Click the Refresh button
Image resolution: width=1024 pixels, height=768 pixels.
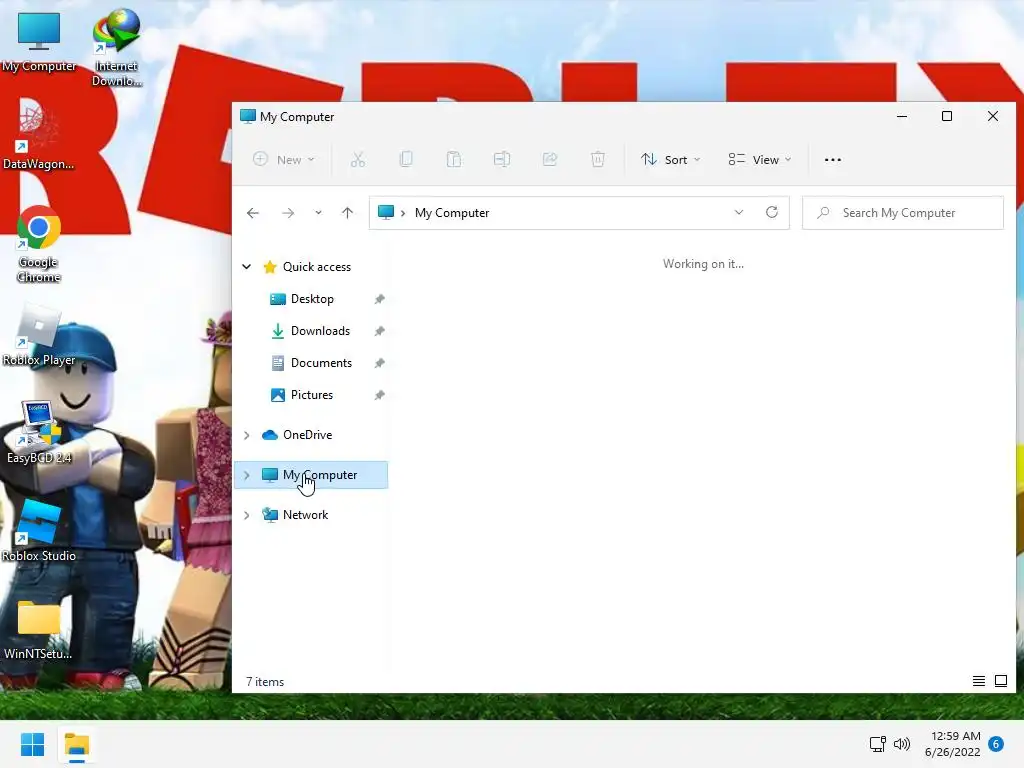pos(772,212)
